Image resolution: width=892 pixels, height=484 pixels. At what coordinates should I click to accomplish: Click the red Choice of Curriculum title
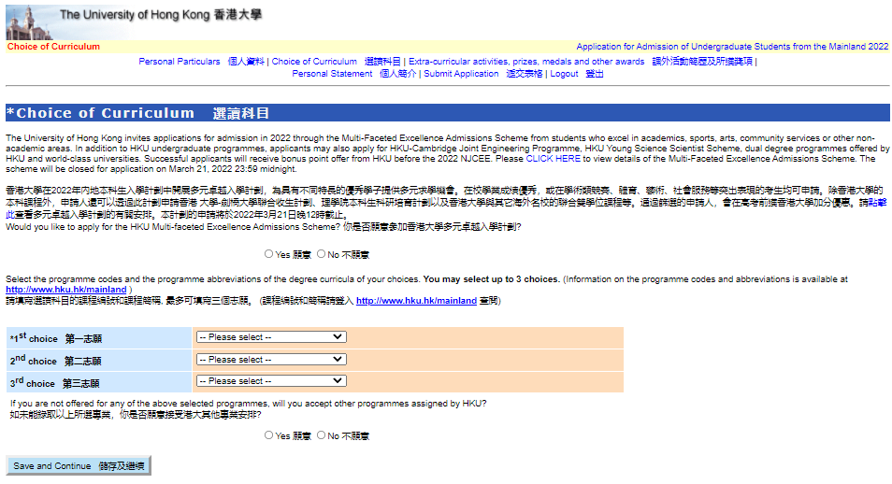53,47
